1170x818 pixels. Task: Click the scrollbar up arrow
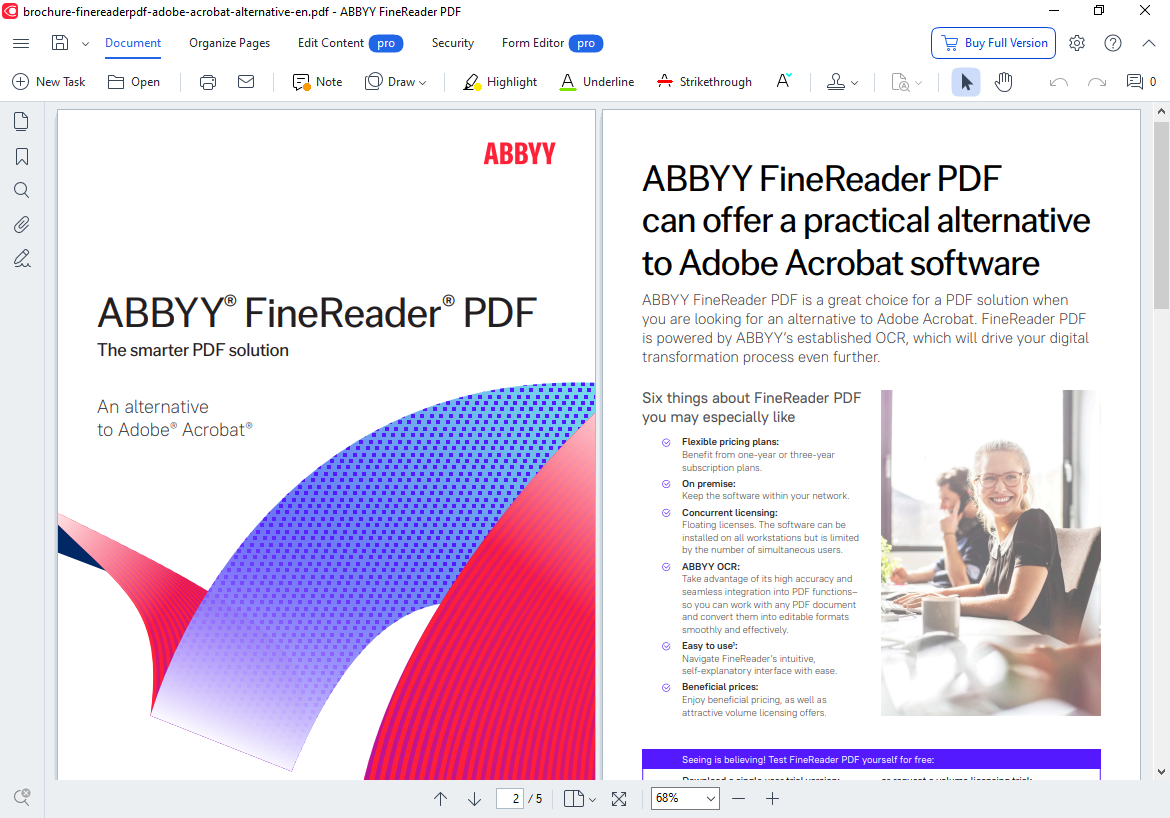[x=1161, y=111]
